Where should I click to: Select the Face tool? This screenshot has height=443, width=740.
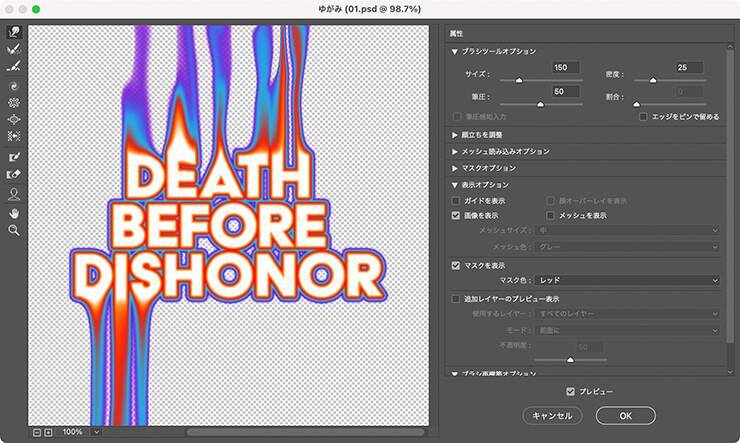(14, 194)
